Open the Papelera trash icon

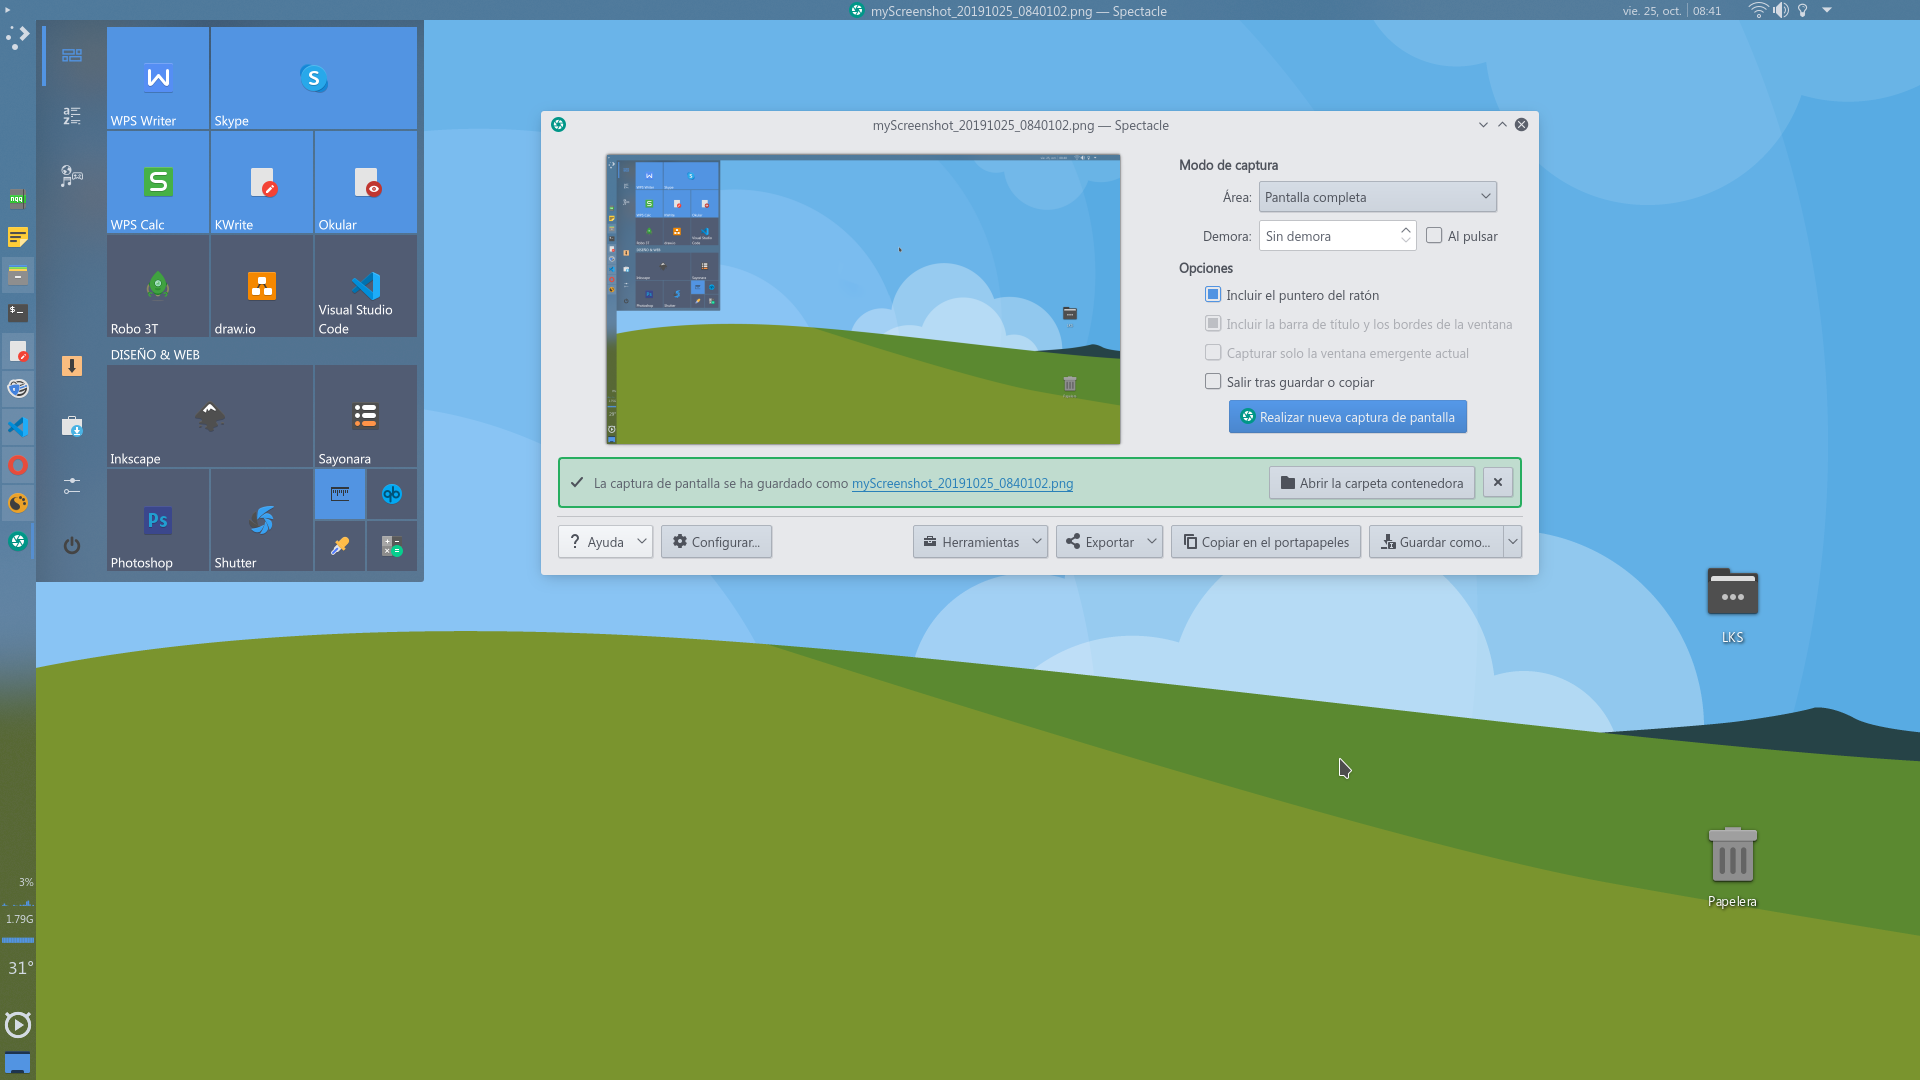(1732, 867)
